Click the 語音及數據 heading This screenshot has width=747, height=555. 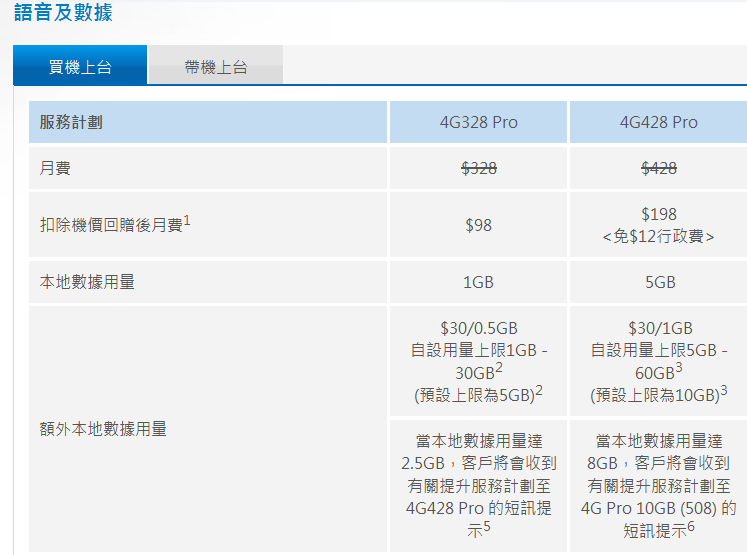[63, 12]
